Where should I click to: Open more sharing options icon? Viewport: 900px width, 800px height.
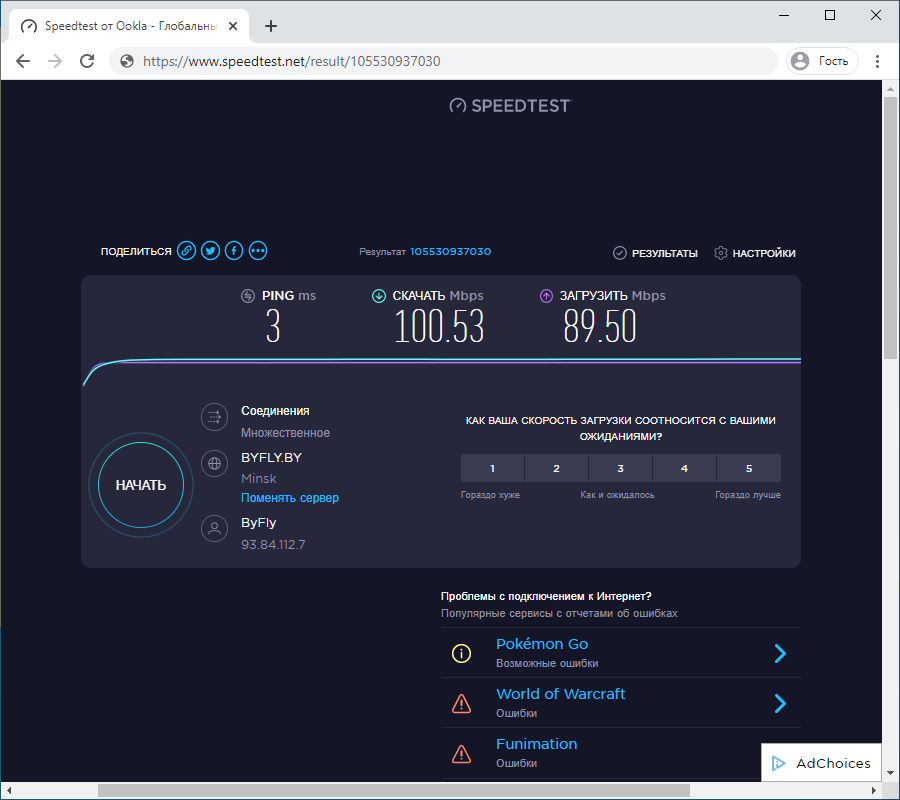pos(257,250)
